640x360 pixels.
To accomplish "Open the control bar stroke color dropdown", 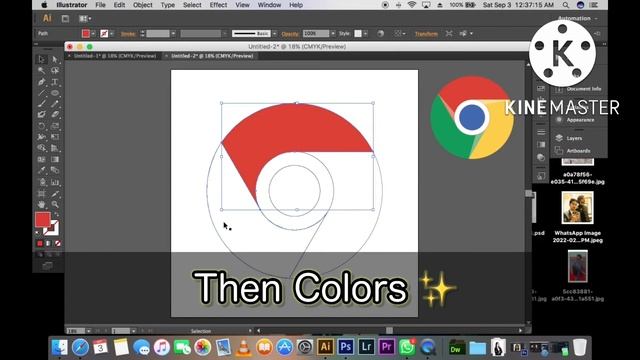I will 112,33.
